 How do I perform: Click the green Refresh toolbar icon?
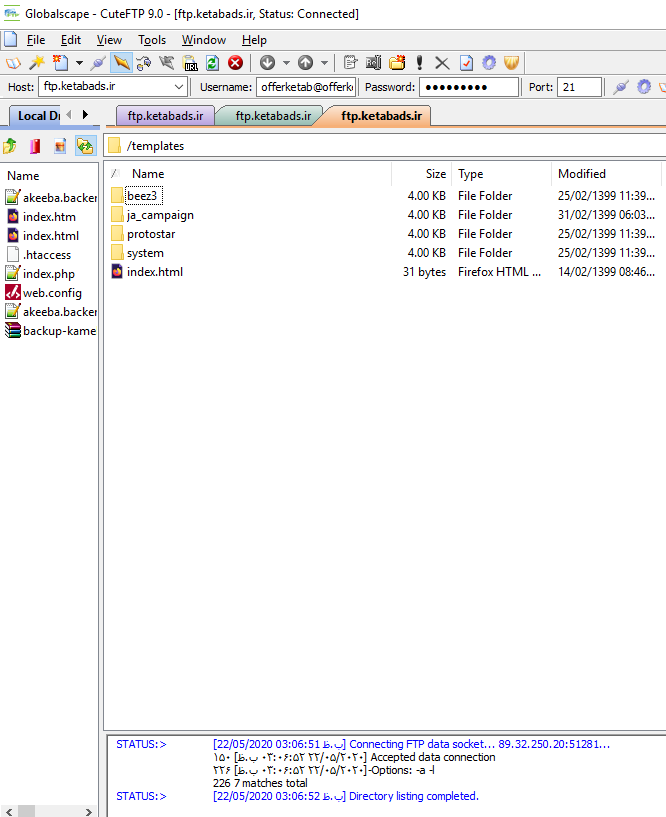pyautogui.click(x=212, y=63)
